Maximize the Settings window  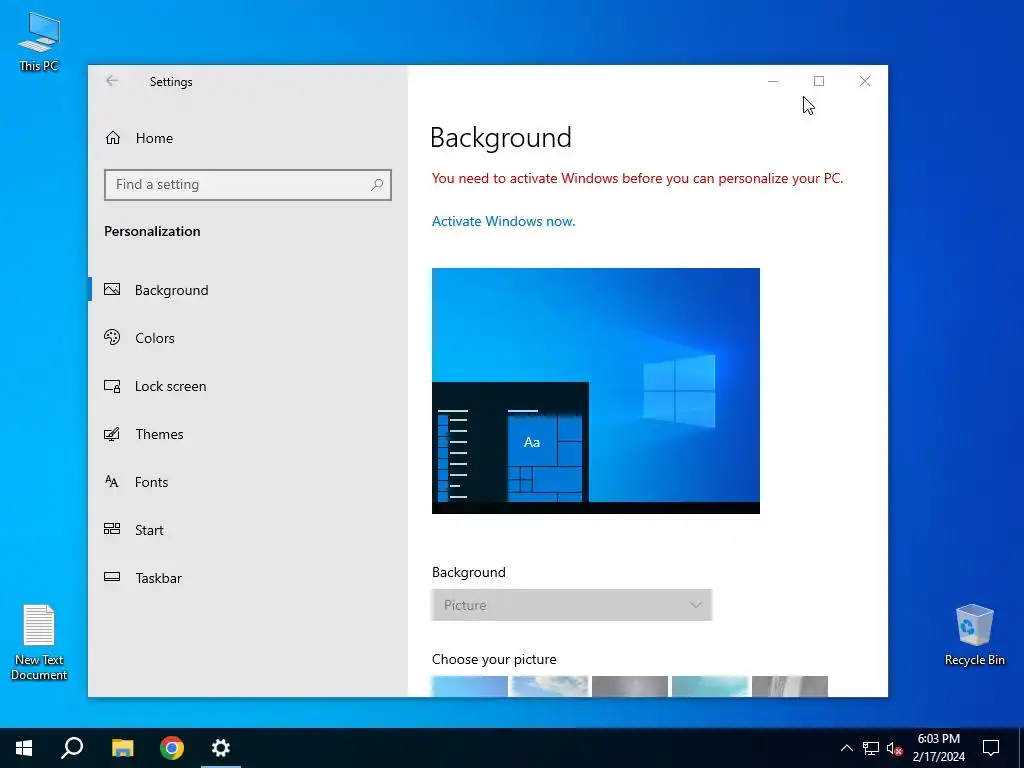pyautogui.click(x=819, y=81)
